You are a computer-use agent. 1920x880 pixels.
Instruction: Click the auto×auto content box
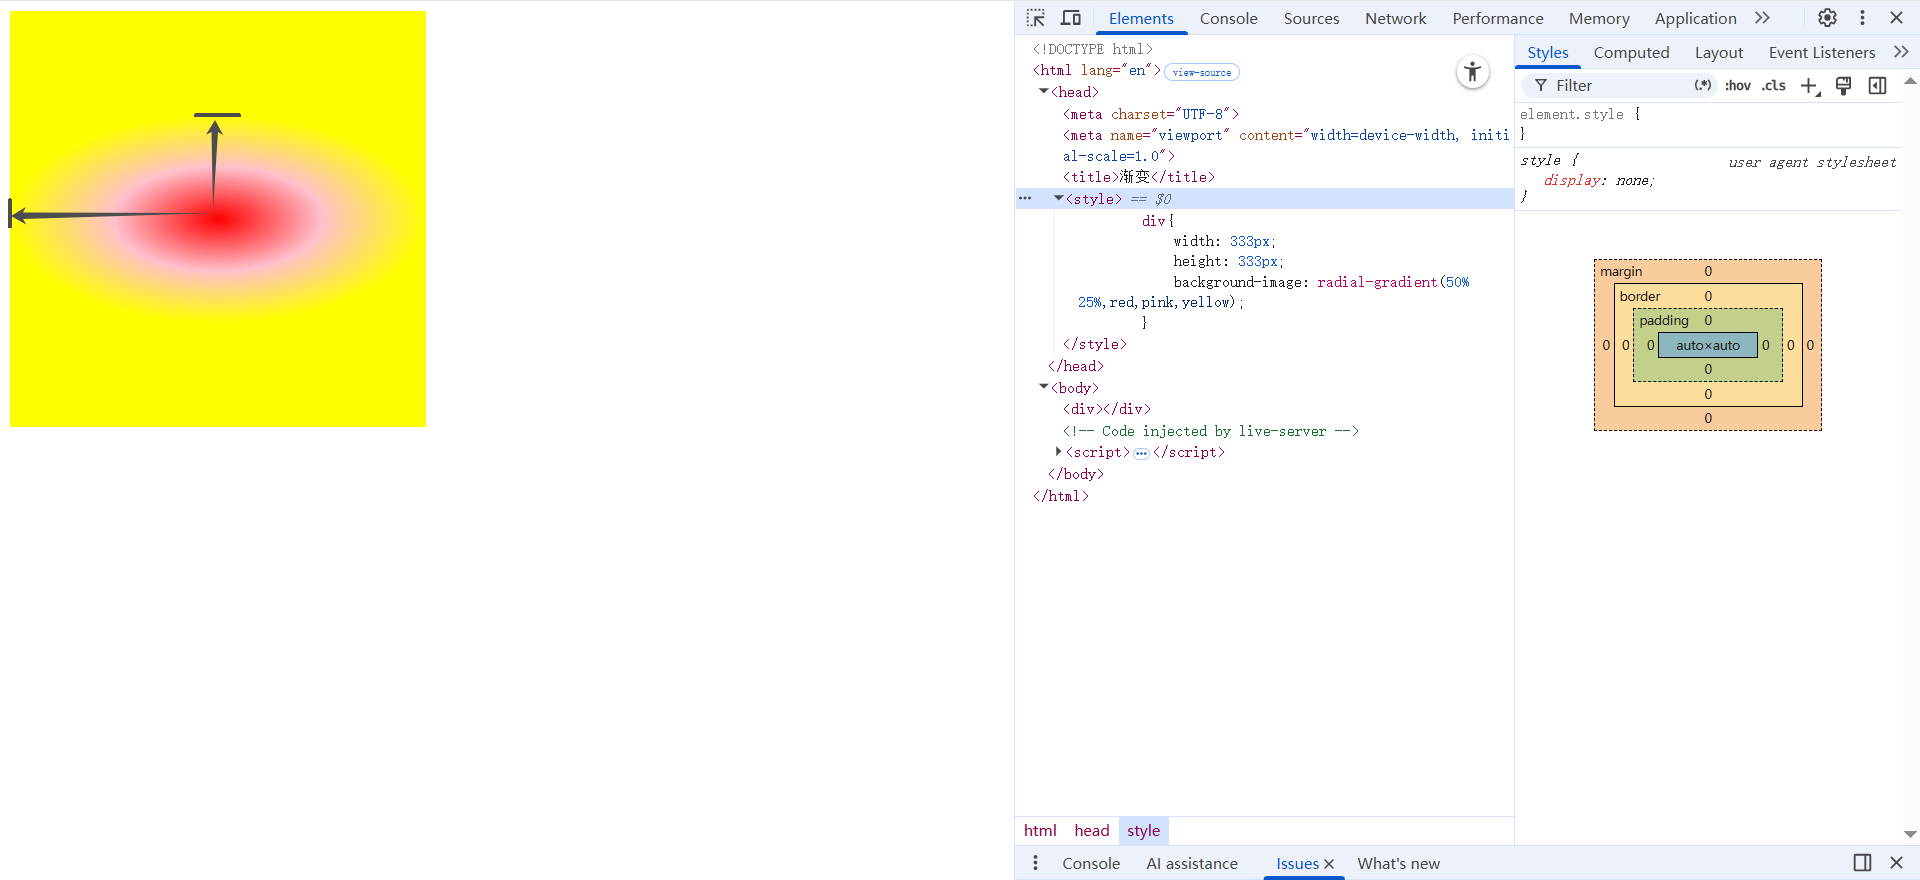(x=1708, y=345)
